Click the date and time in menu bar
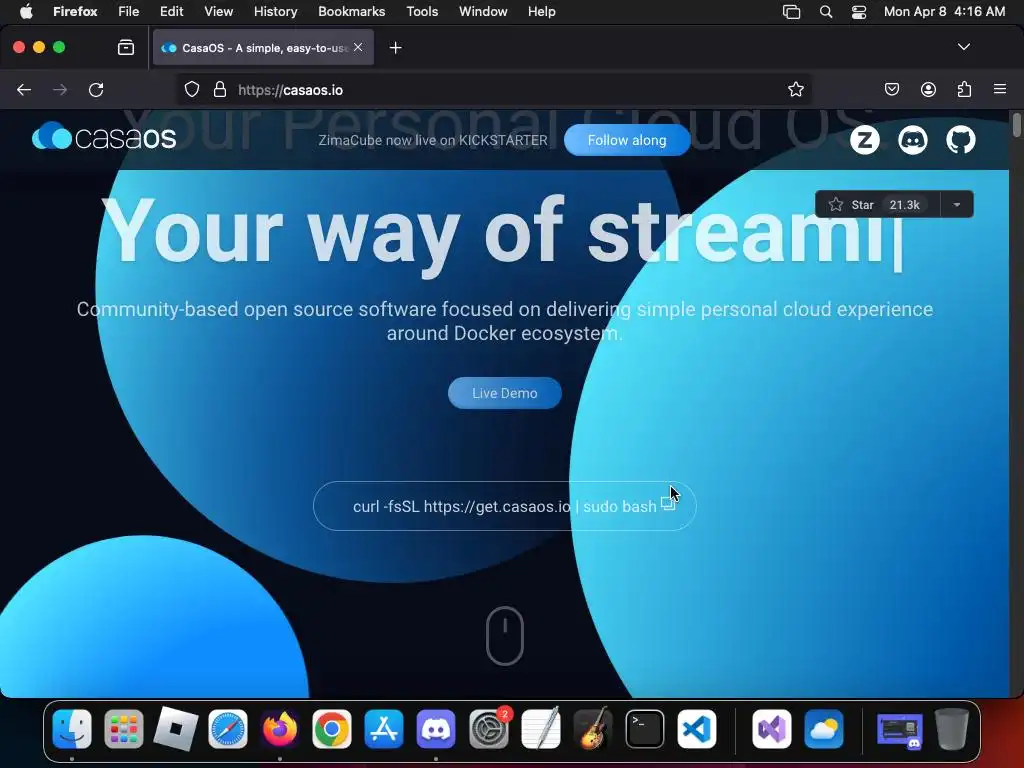The image size is (1024, 768). pos(944,12)
